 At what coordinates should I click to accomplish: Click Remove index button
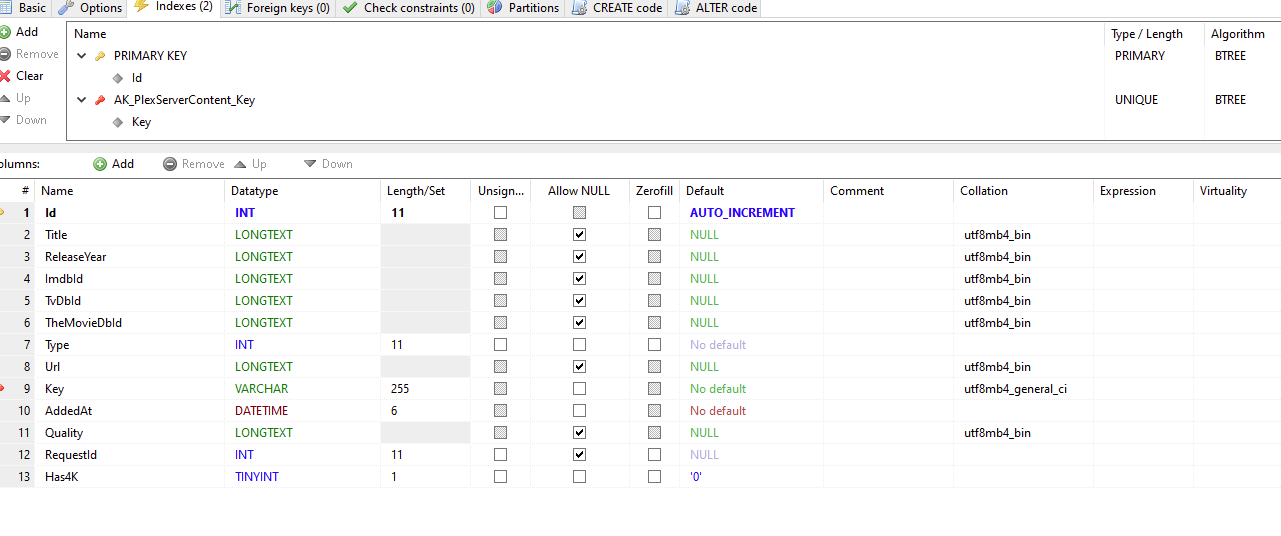click(30, 54)
